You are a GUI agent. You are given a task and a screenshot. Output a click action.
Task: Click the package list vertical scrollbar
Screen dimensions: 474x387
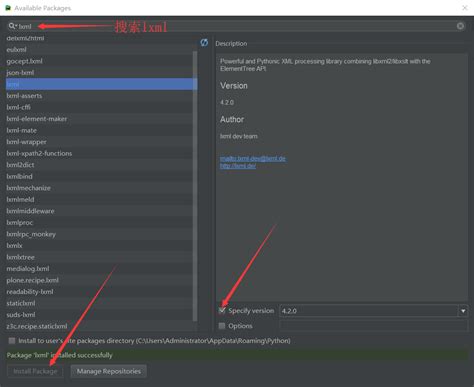[x=195, y=186]
